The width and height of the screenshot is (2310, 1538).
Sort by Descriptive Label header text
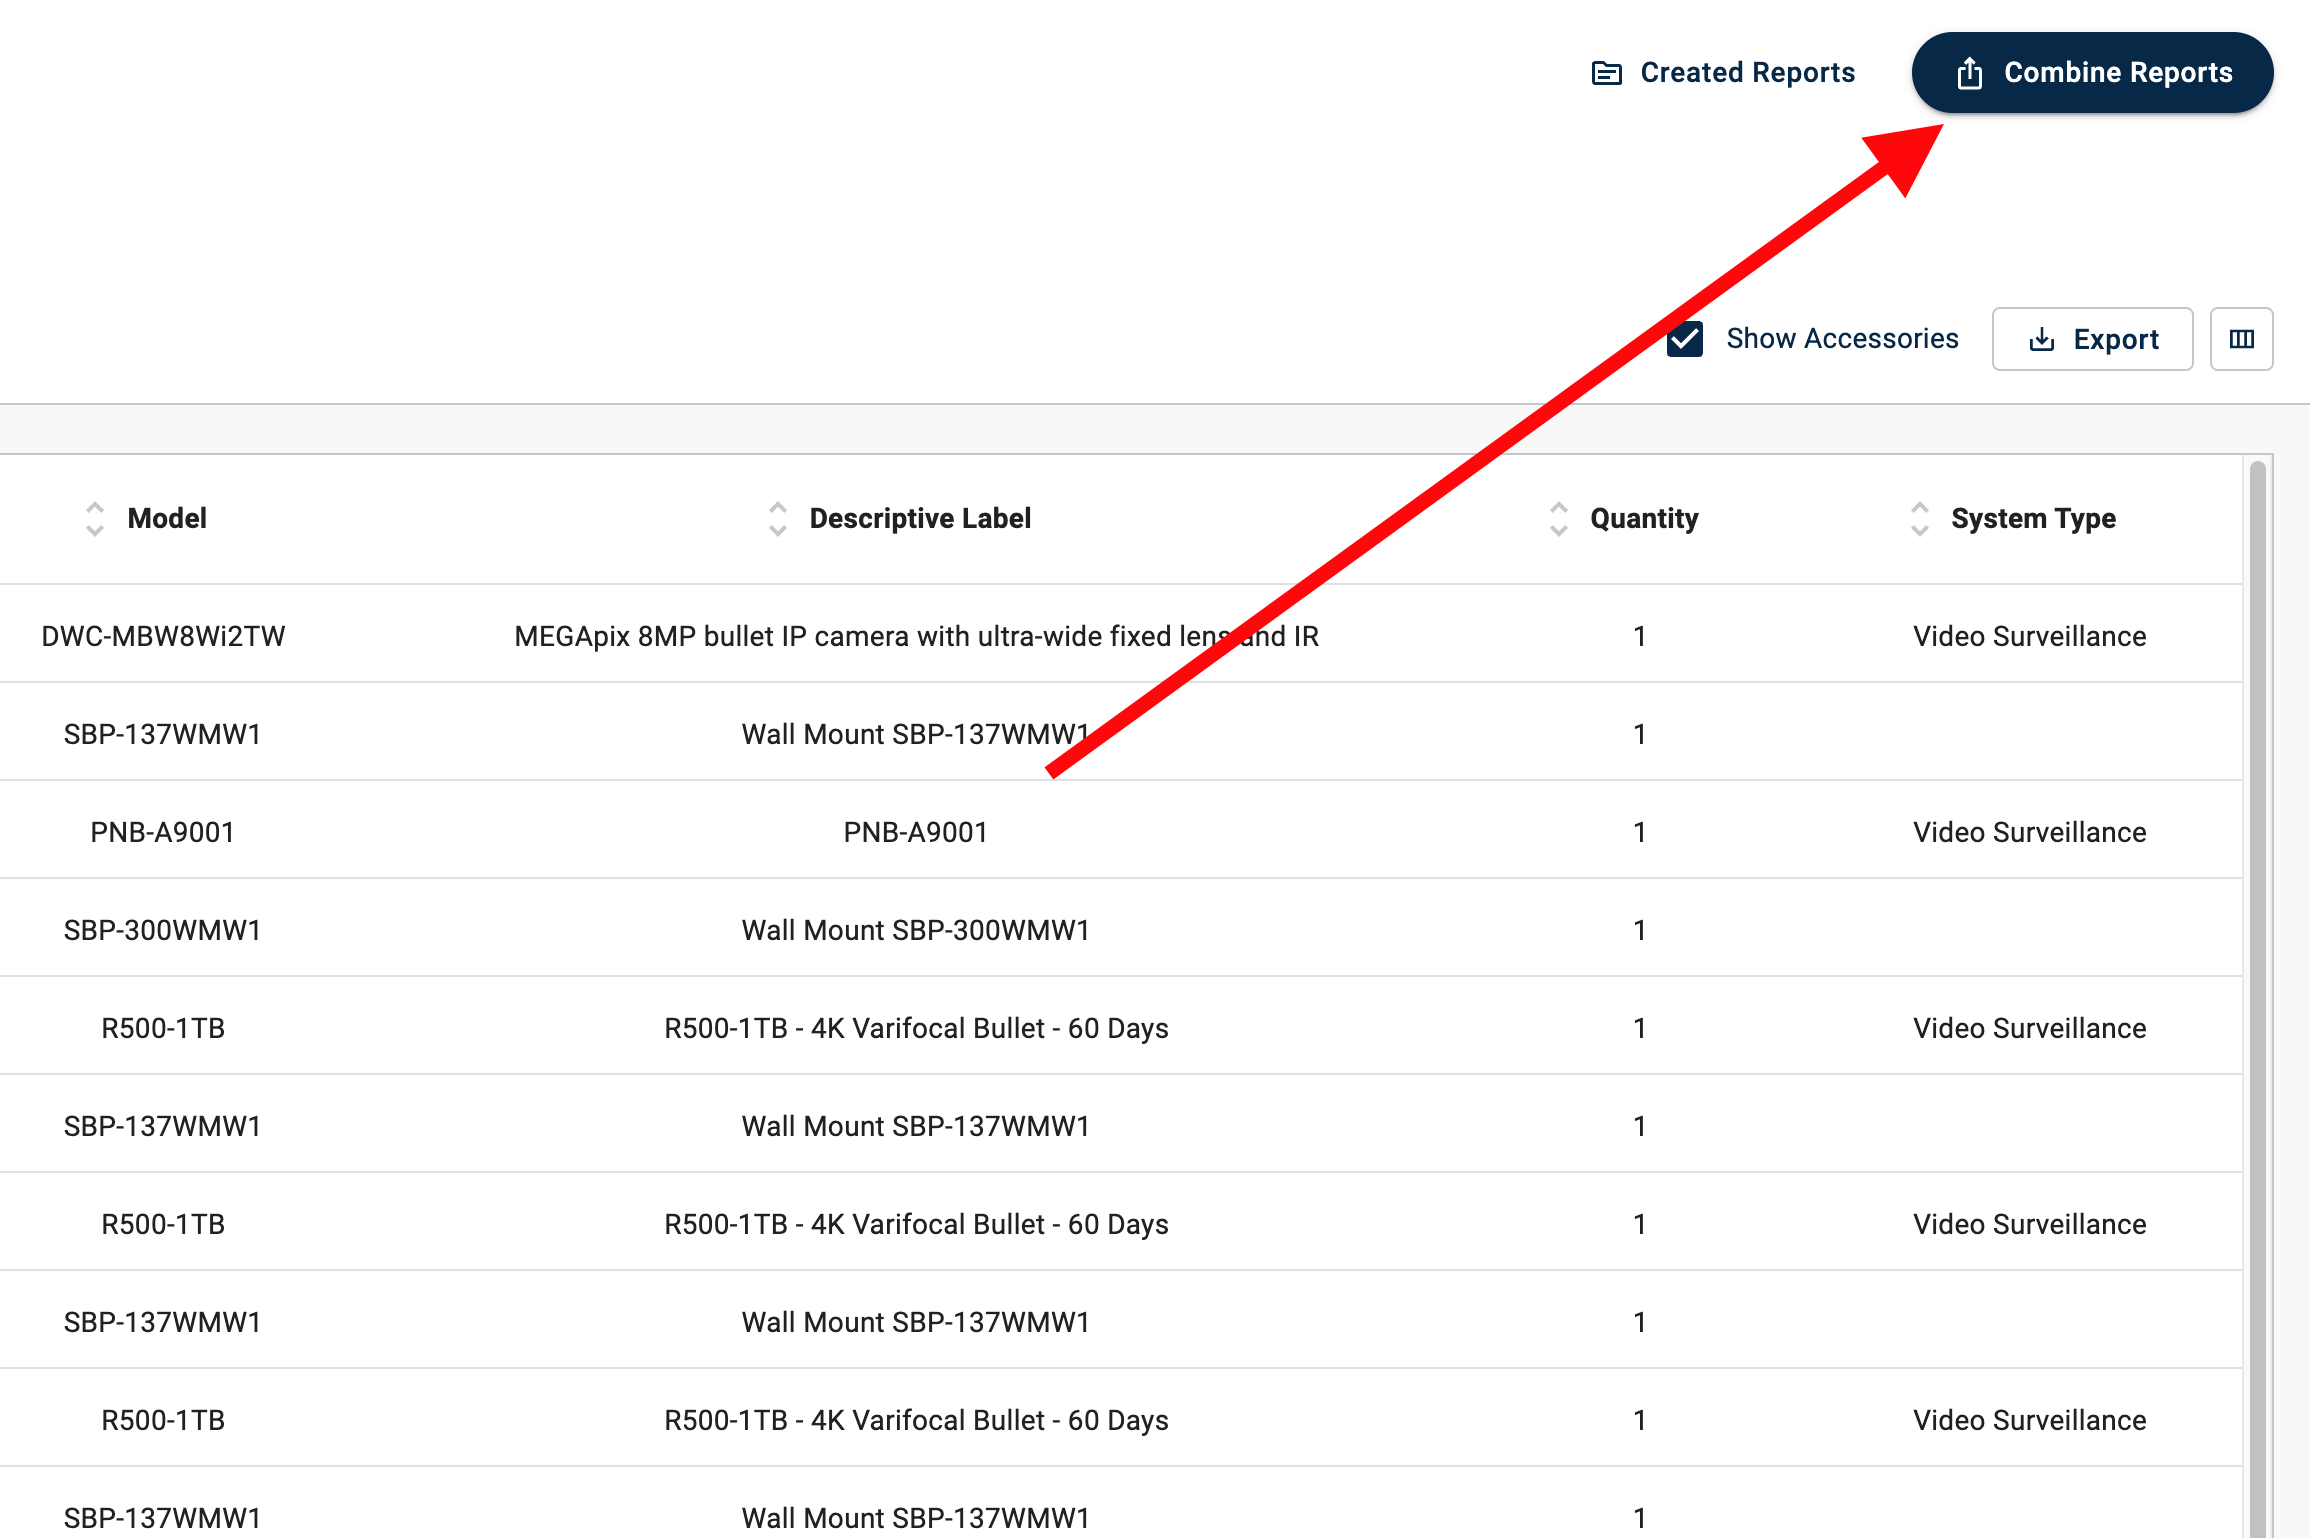(x=920, y=519)
